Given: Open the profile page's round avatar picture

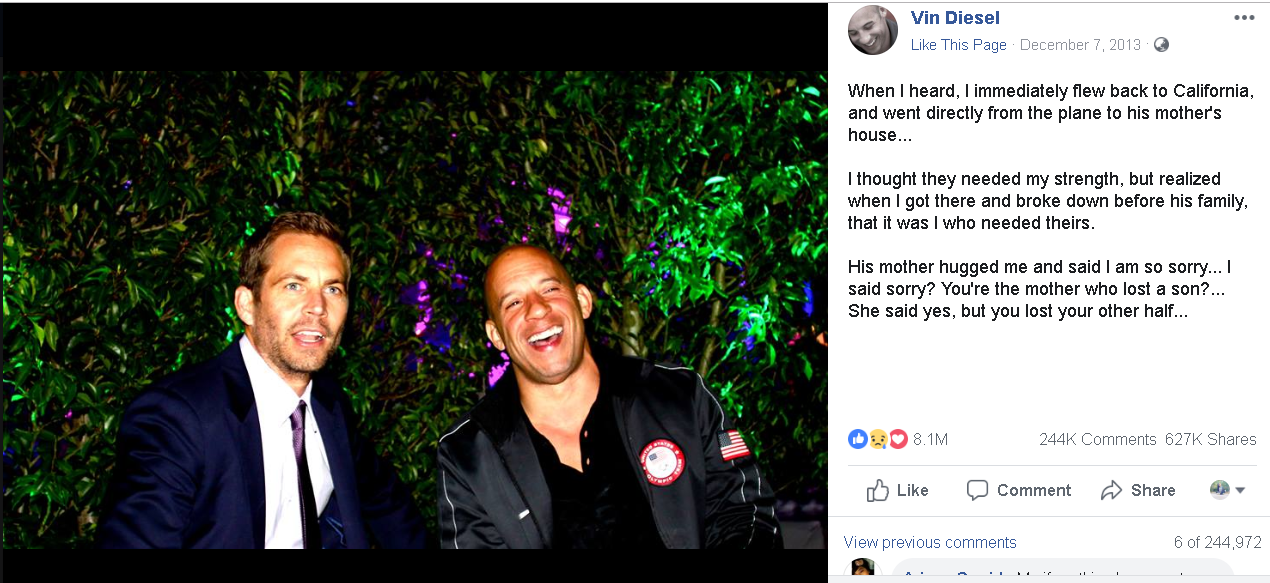Looking at the screenshot, I should click(x=872, y=30).
